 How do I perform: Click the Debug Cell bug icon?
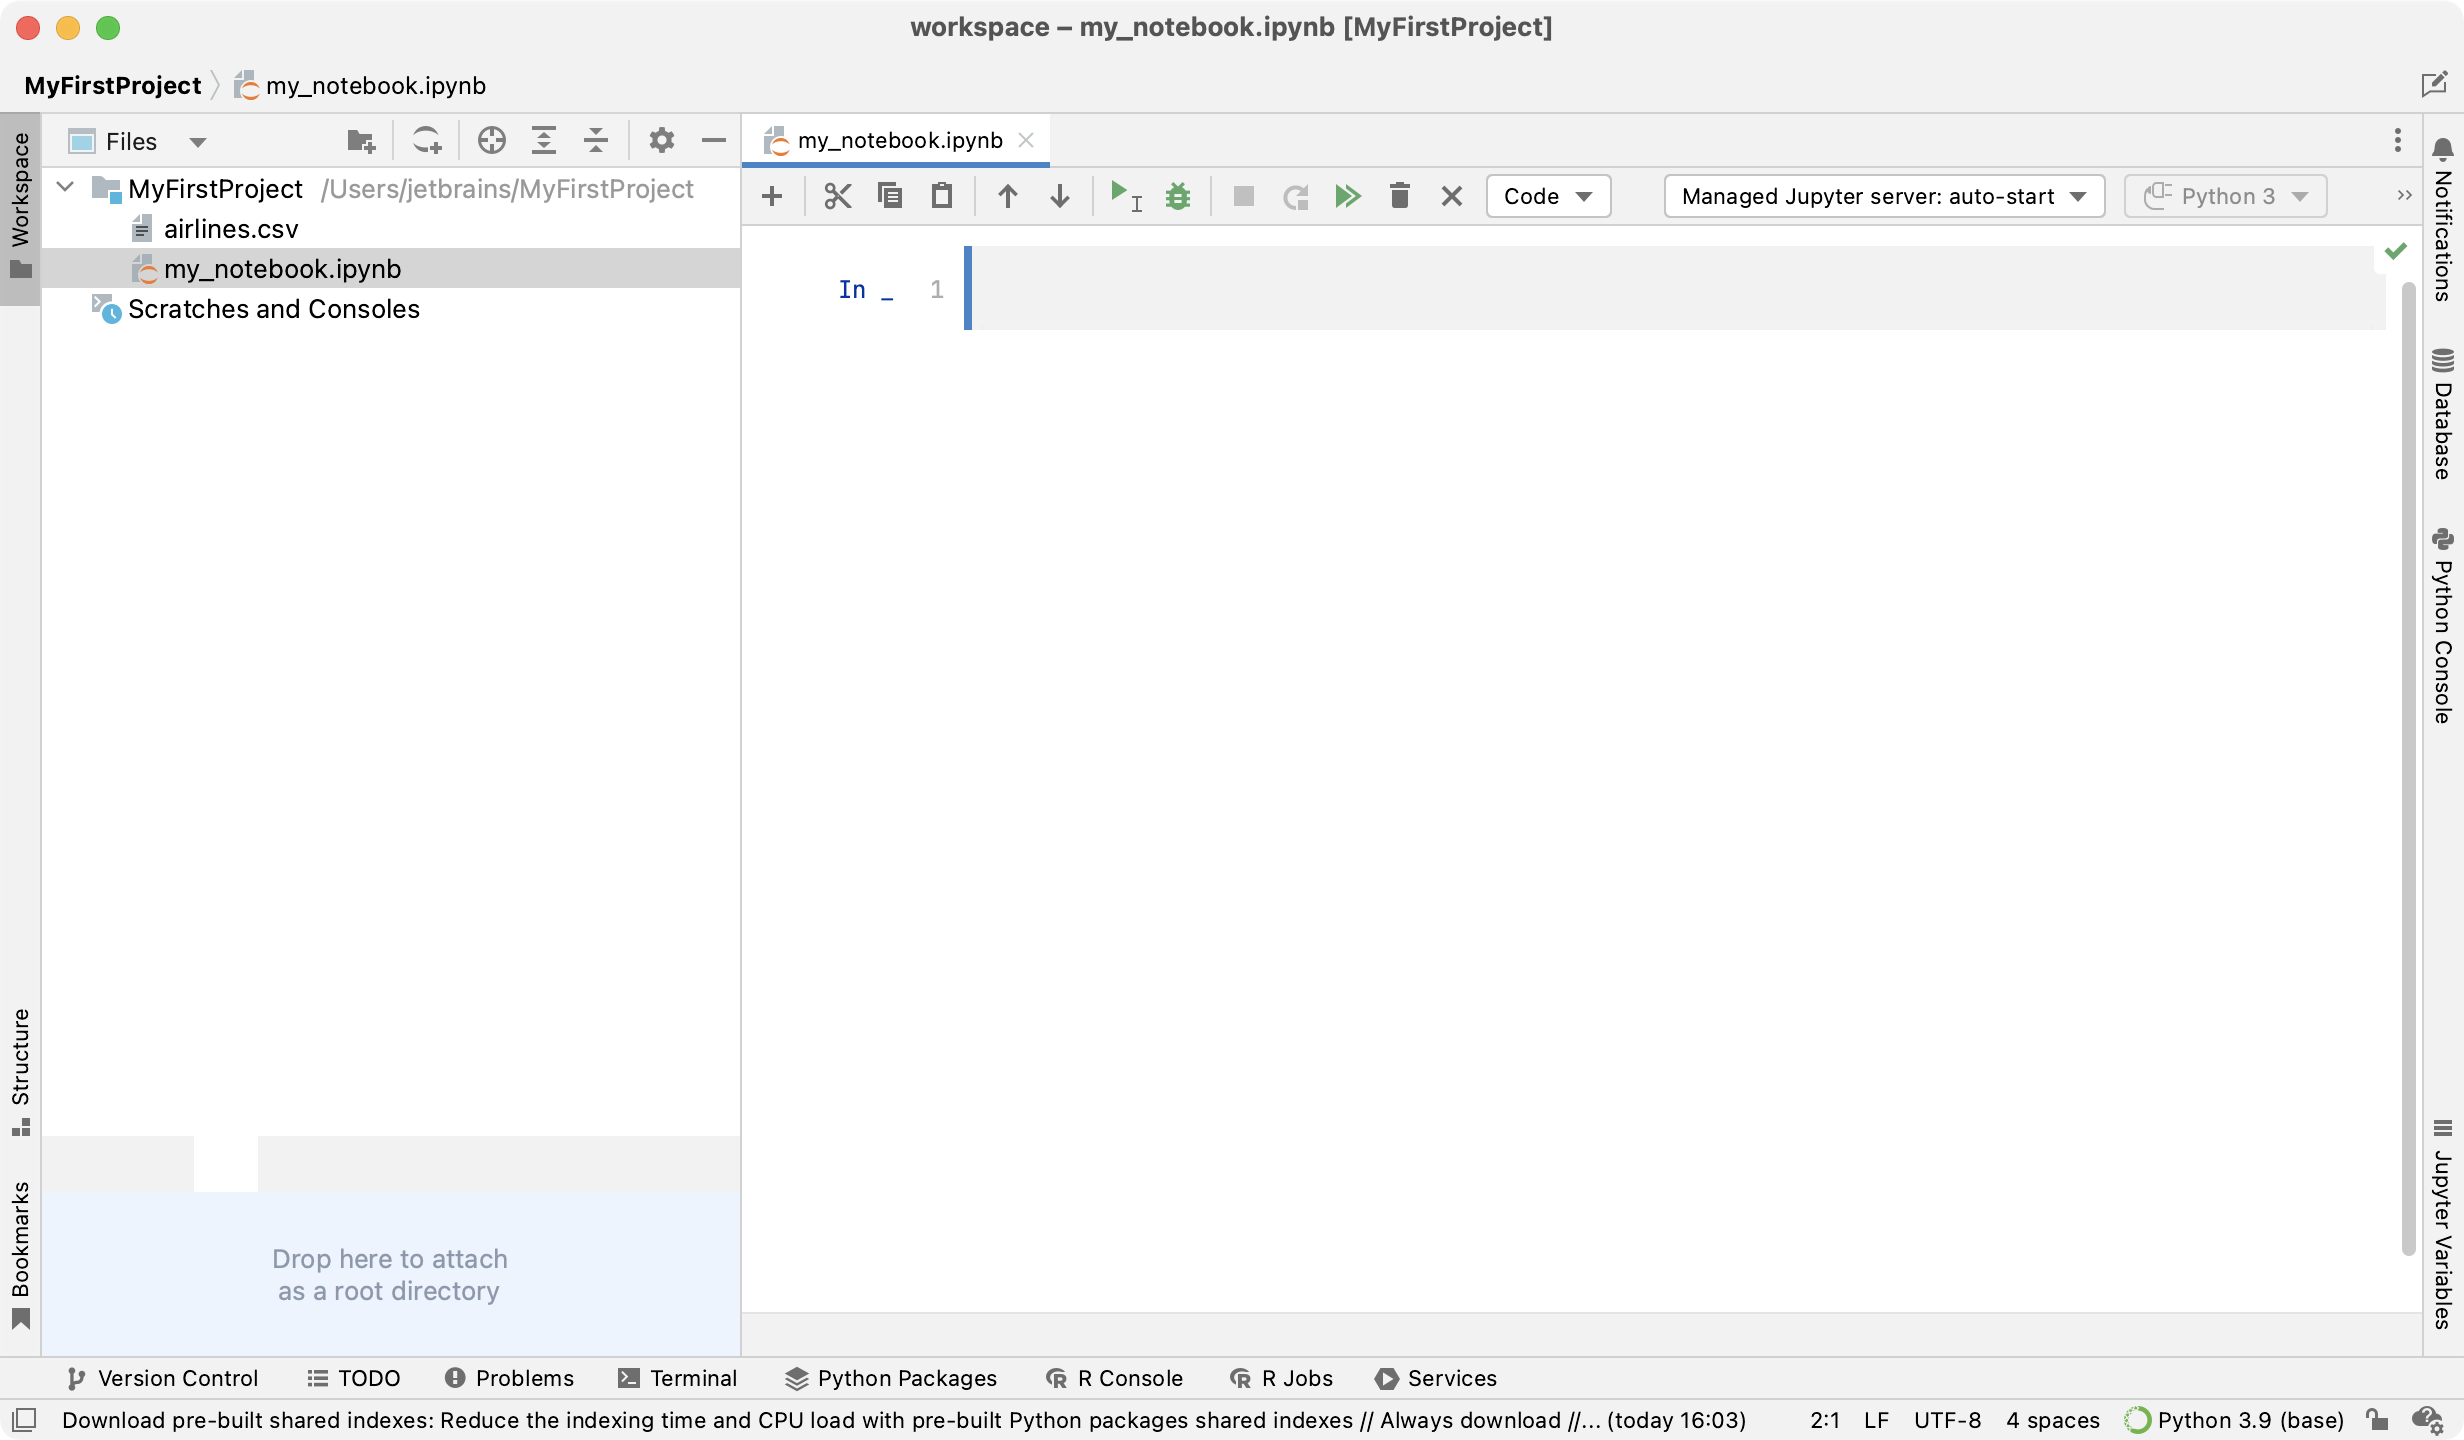pyautogui.click(x=1178, y=196)
